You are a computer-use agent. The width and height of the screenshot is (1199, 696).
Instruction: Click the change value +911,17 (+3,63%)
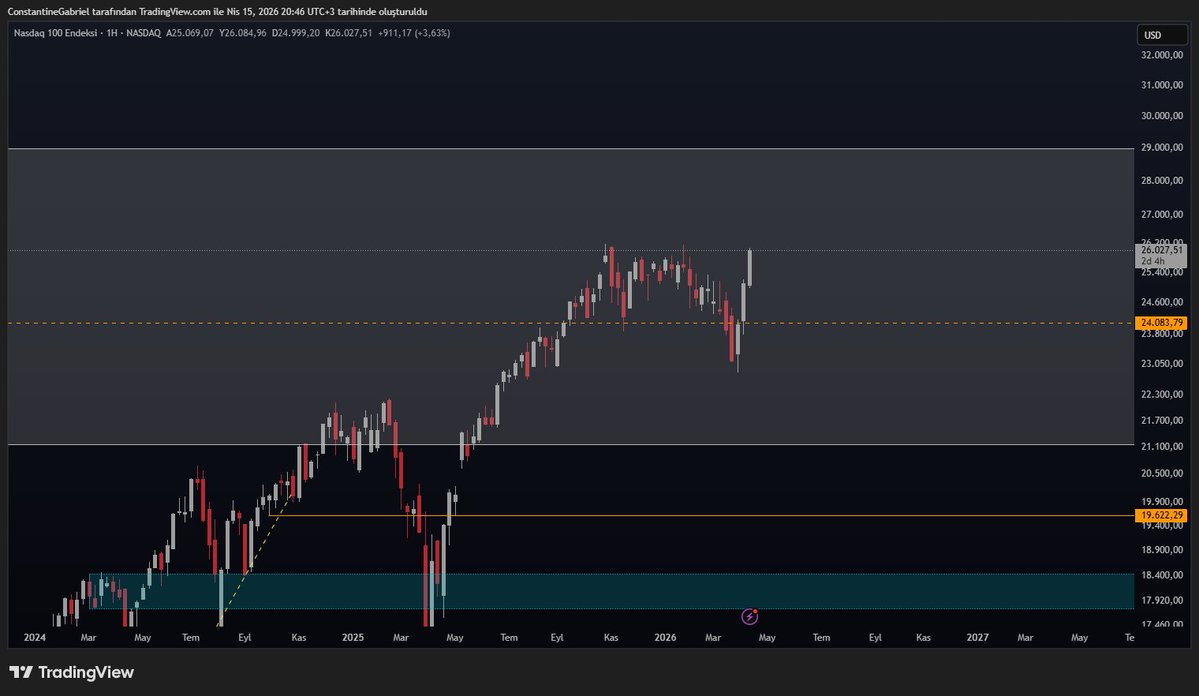[414, 33]
